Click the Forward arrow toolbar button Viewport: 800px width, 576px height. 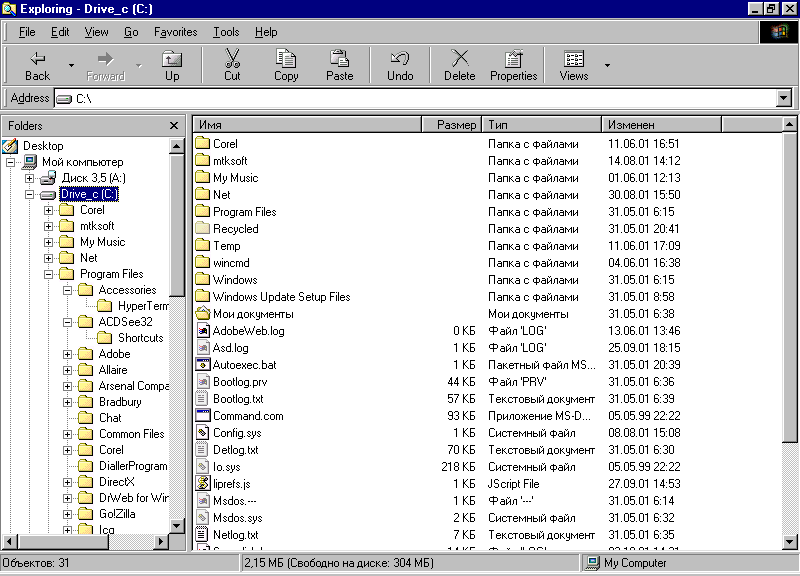(x=105, y=65)
